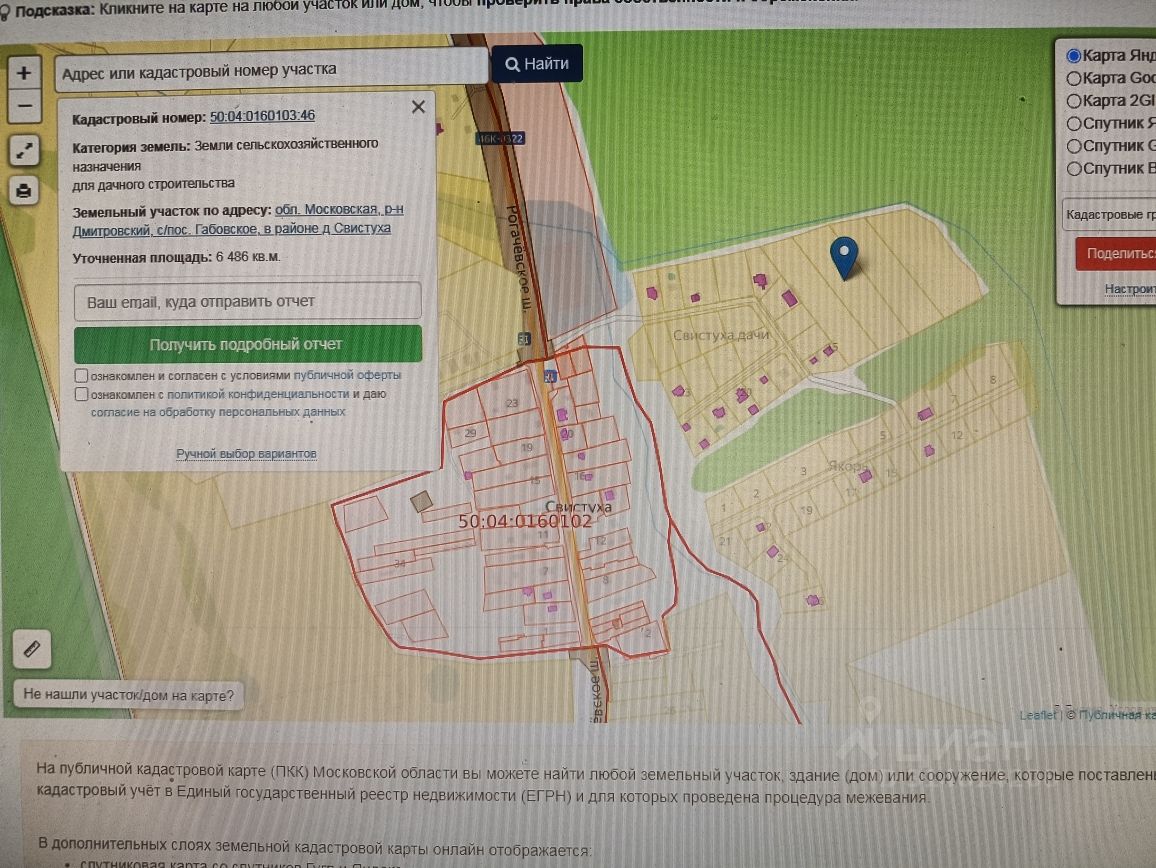Open the parcel address link
The height and width of the screenshot is (868, 1156).
pyautogui.click(x=238, y=219)
